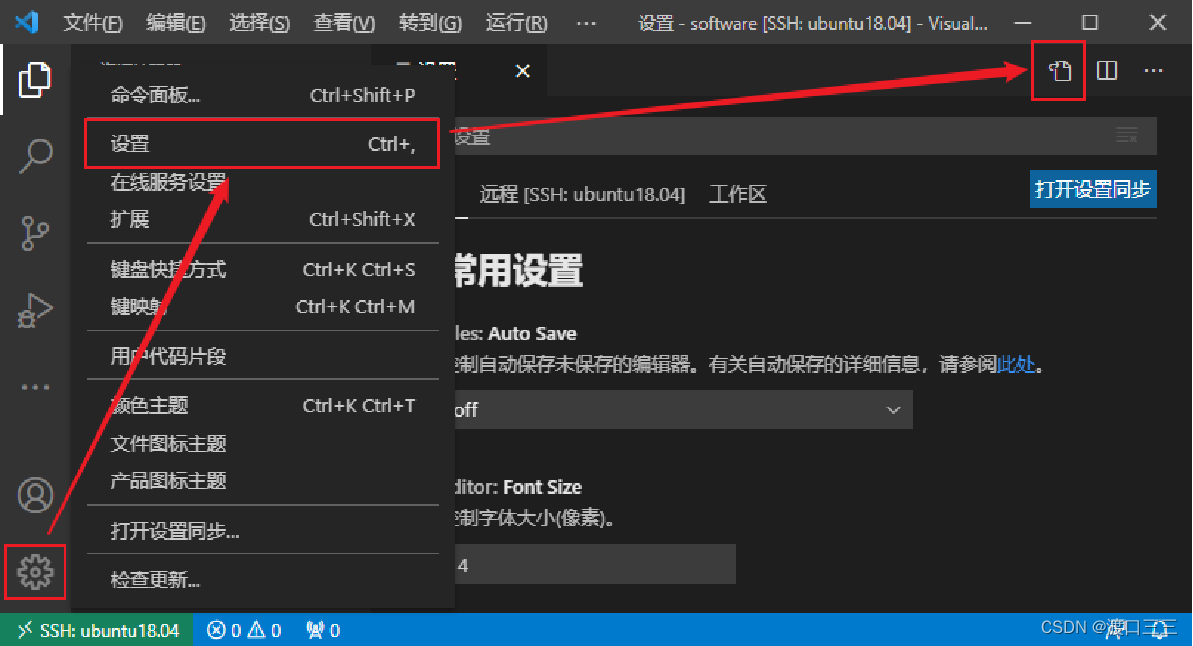Open the Run and Debug icon
Viewport: 1193px width, 646px height.
coord(35,310)
